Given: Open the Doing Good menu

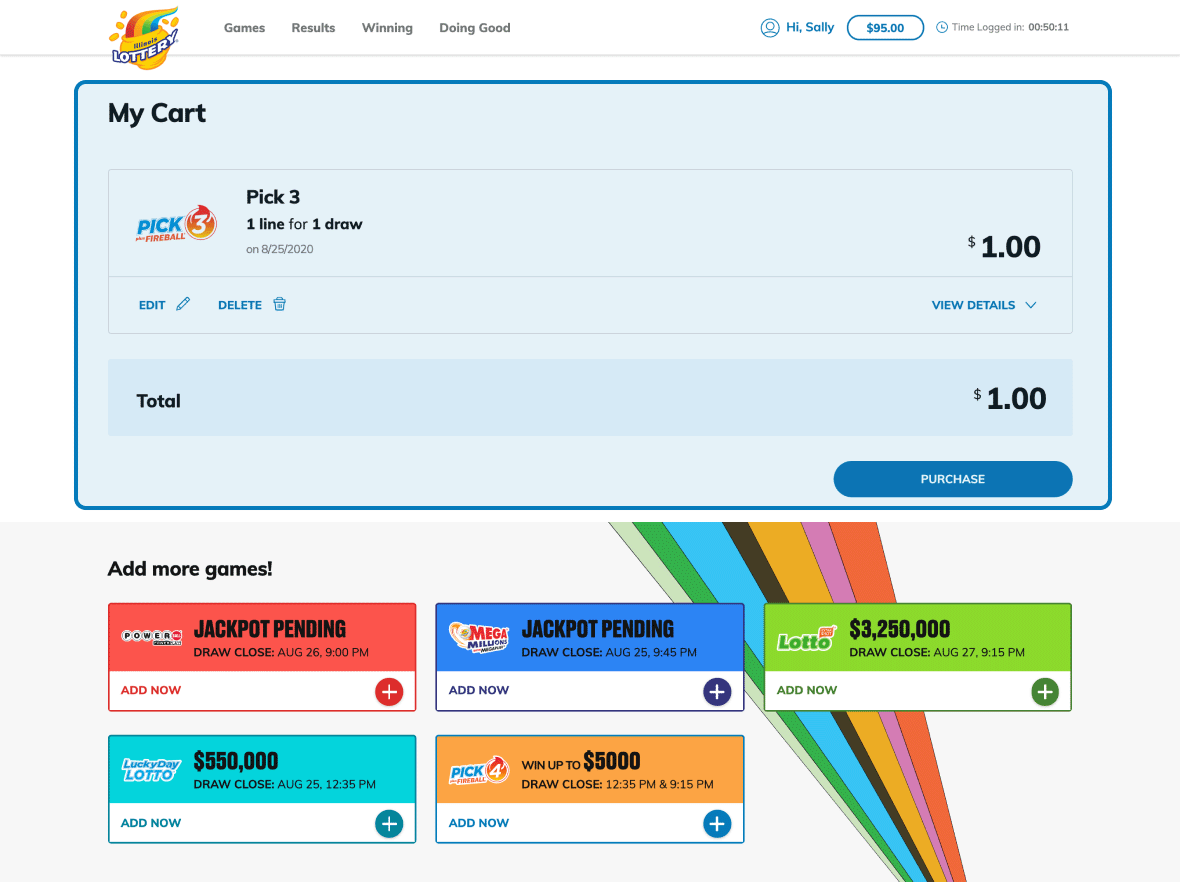Looking at the screenshot, I should (475, 28).
